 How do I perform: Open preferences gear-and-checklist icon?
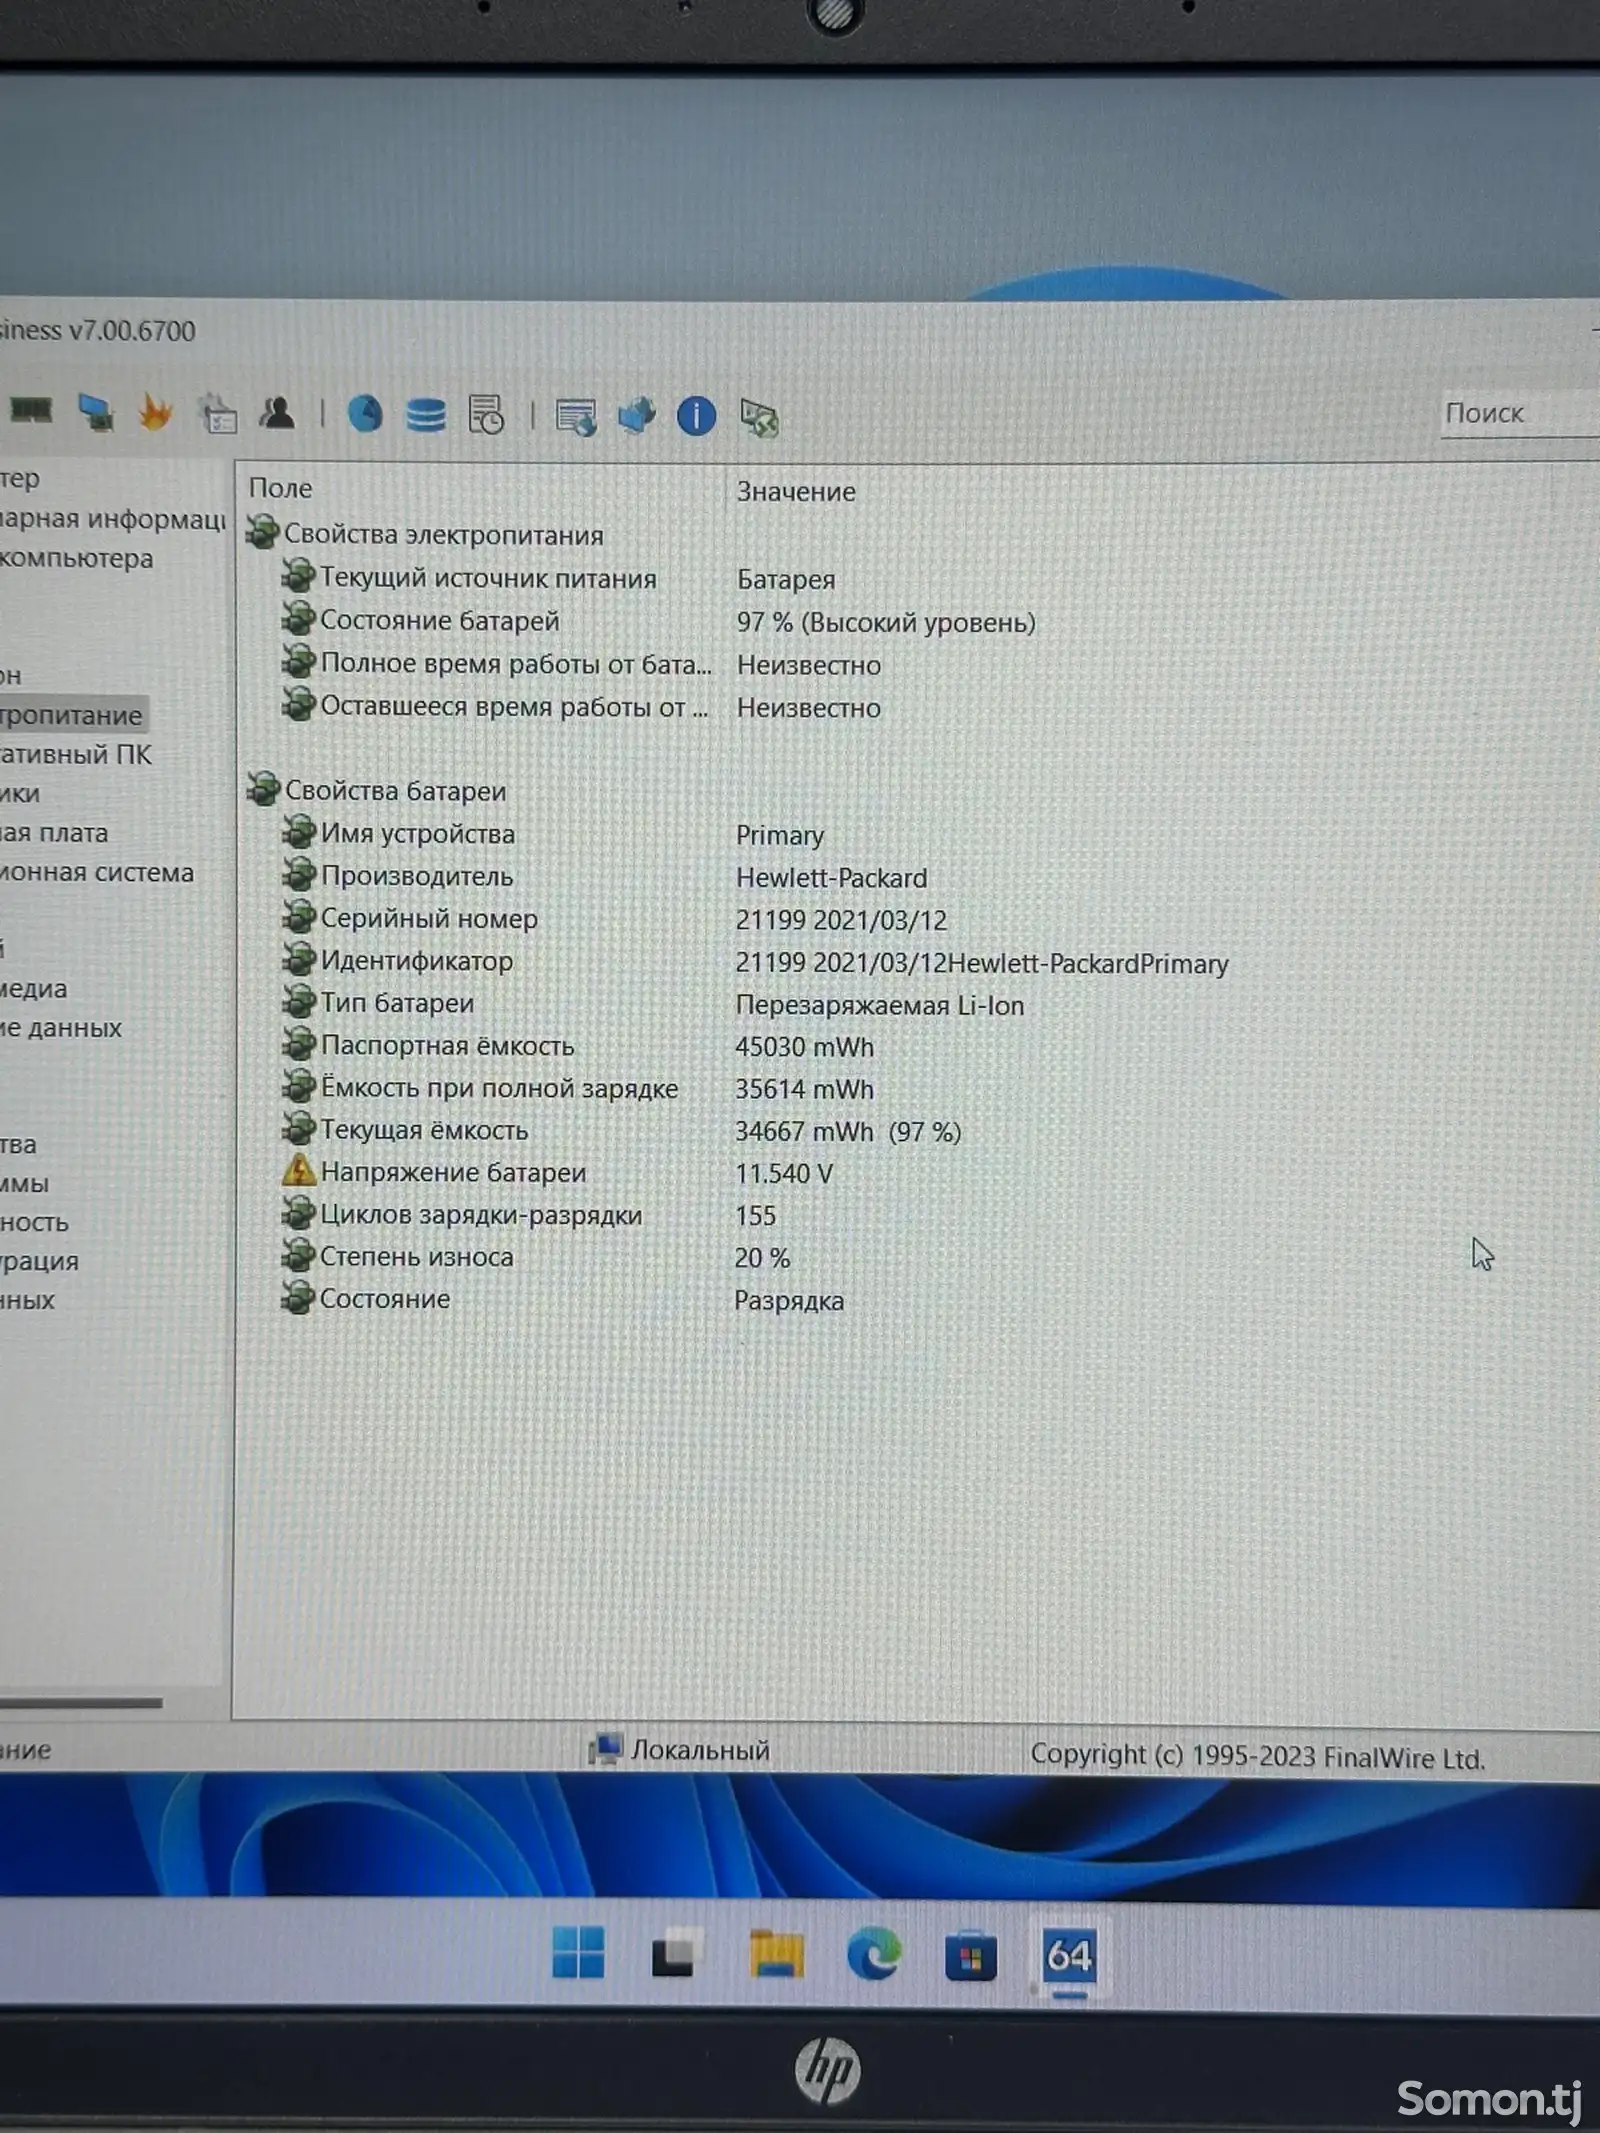(217, 413)
